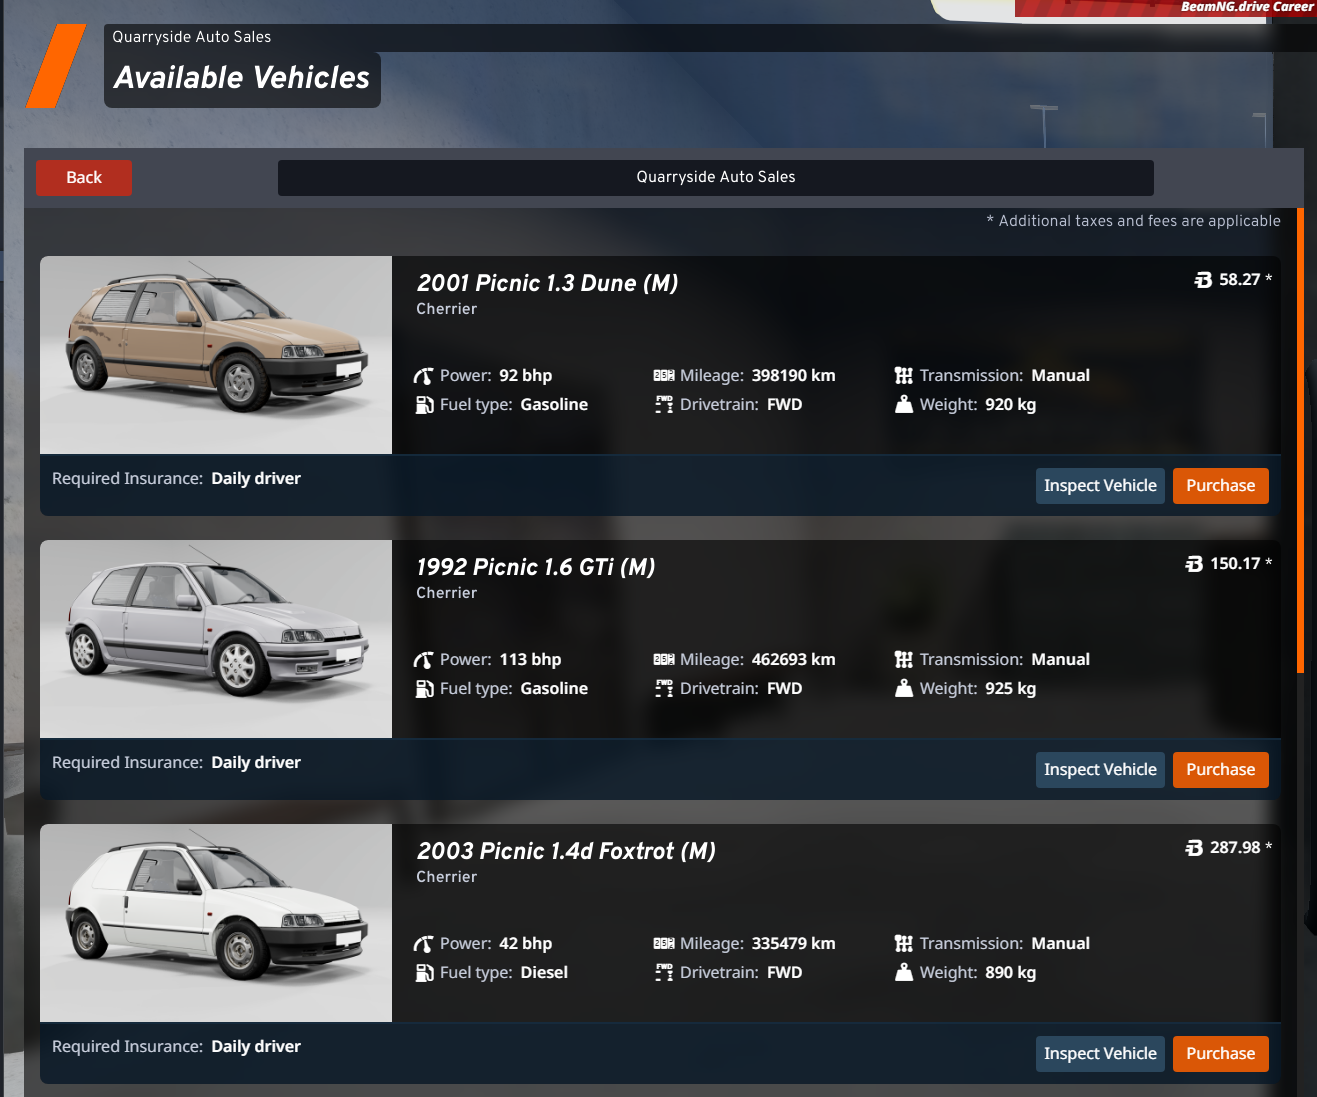
Task: Inspect the 2001 Picnic 1.3 Dune vehicle
Action: 1100,486
